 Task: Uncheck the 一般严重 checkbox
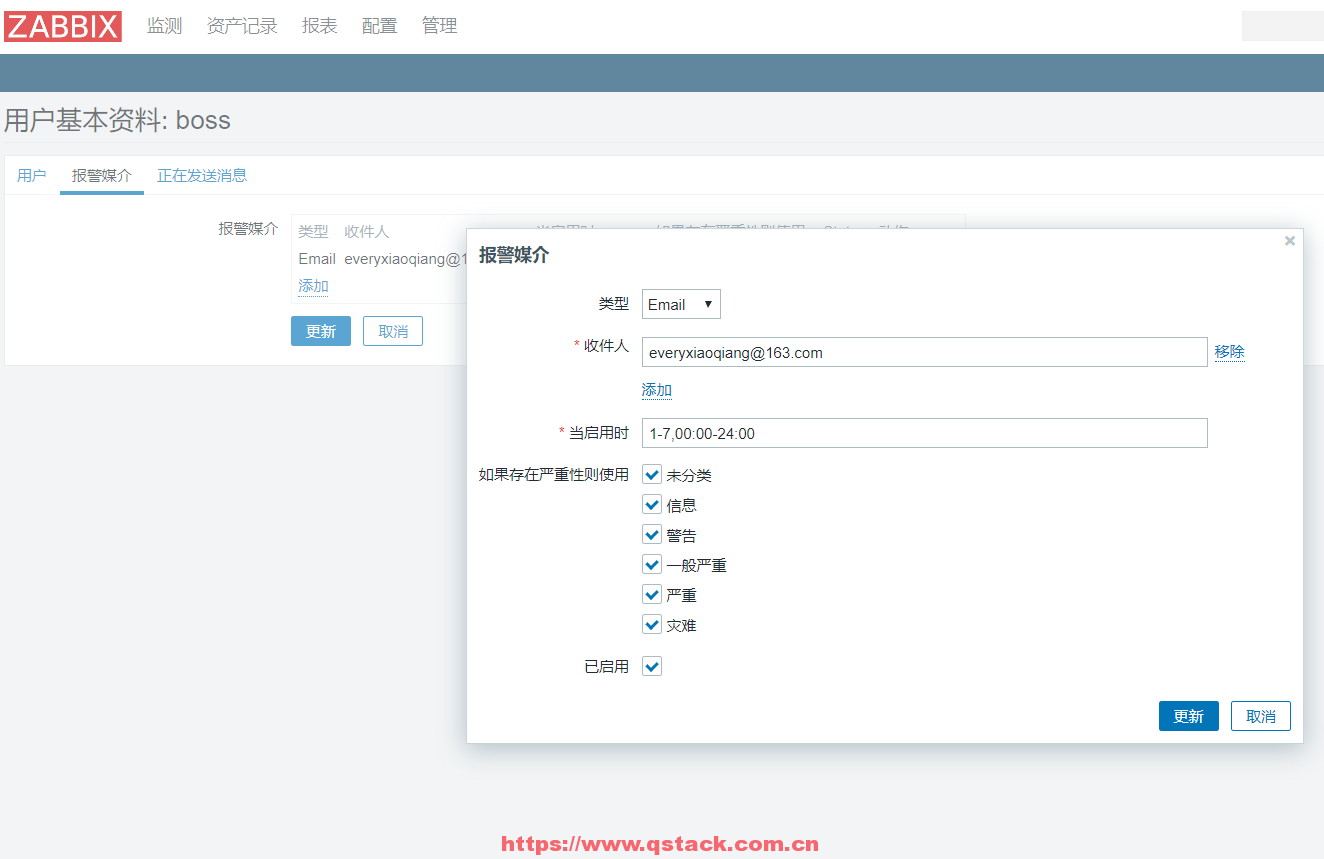652,565
